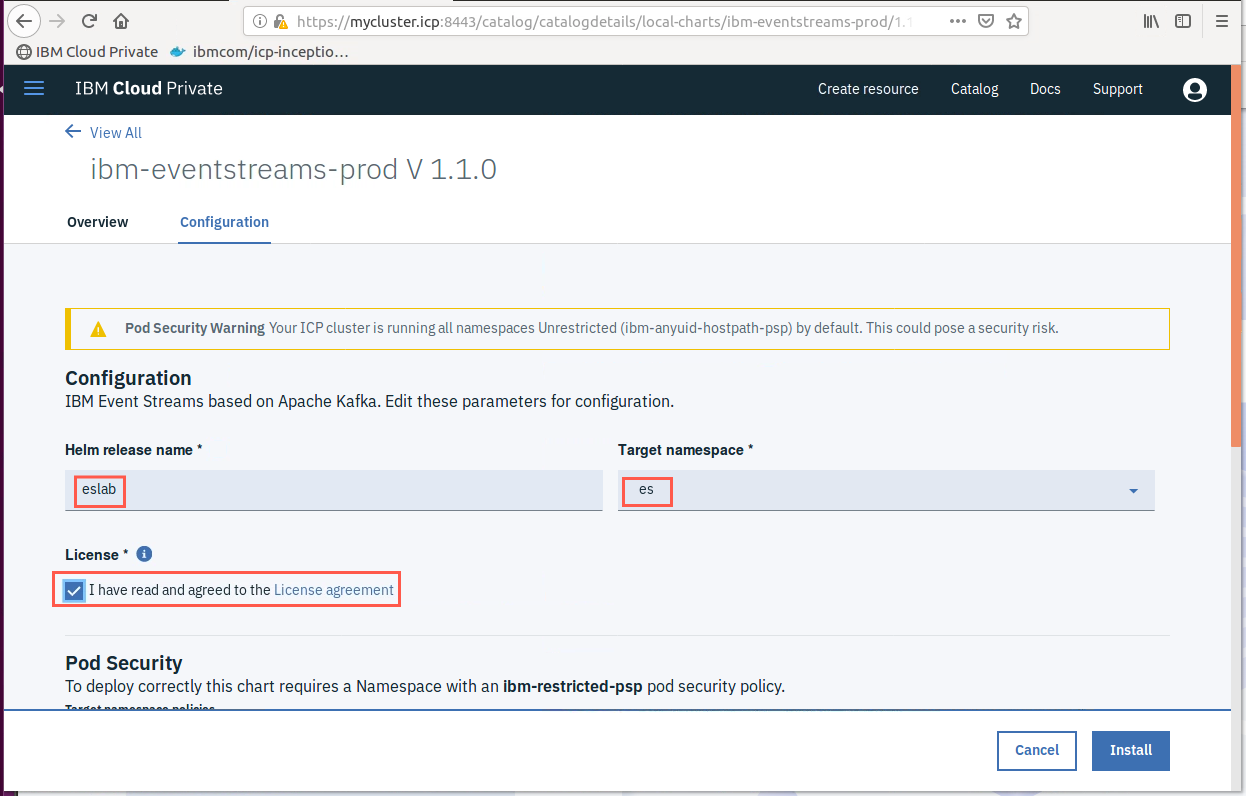Open the Catalog header link
The width and height of the screenshot is (1246, 796).
(974, 89)
